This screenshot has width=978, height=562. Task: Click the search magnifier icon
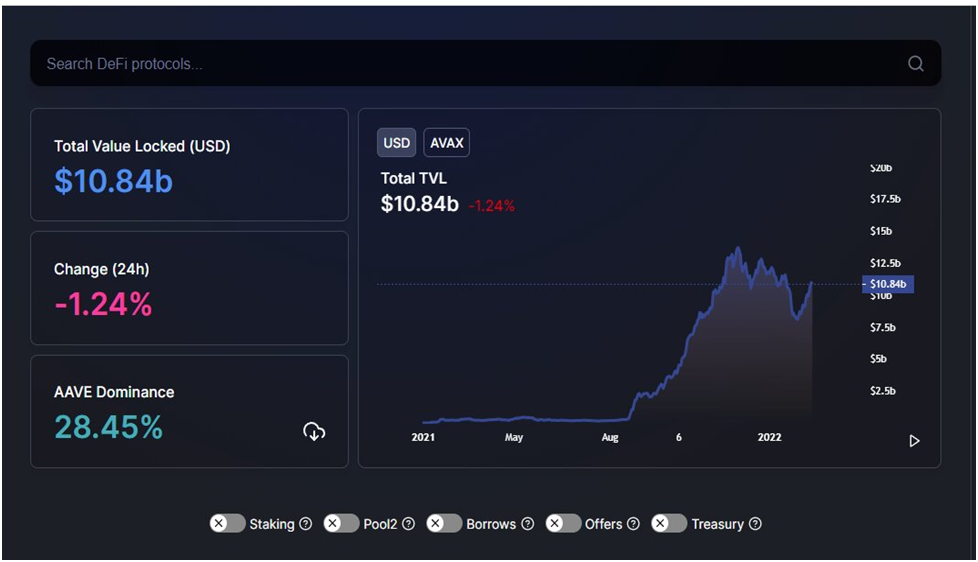(915, 64)
